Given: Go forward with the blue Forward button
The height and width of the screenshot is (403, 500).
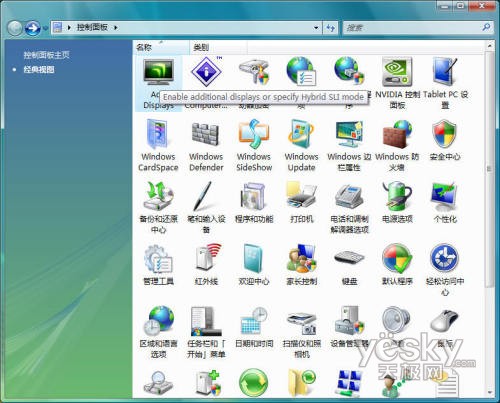Looking at the screenshot, I should 33,28.
